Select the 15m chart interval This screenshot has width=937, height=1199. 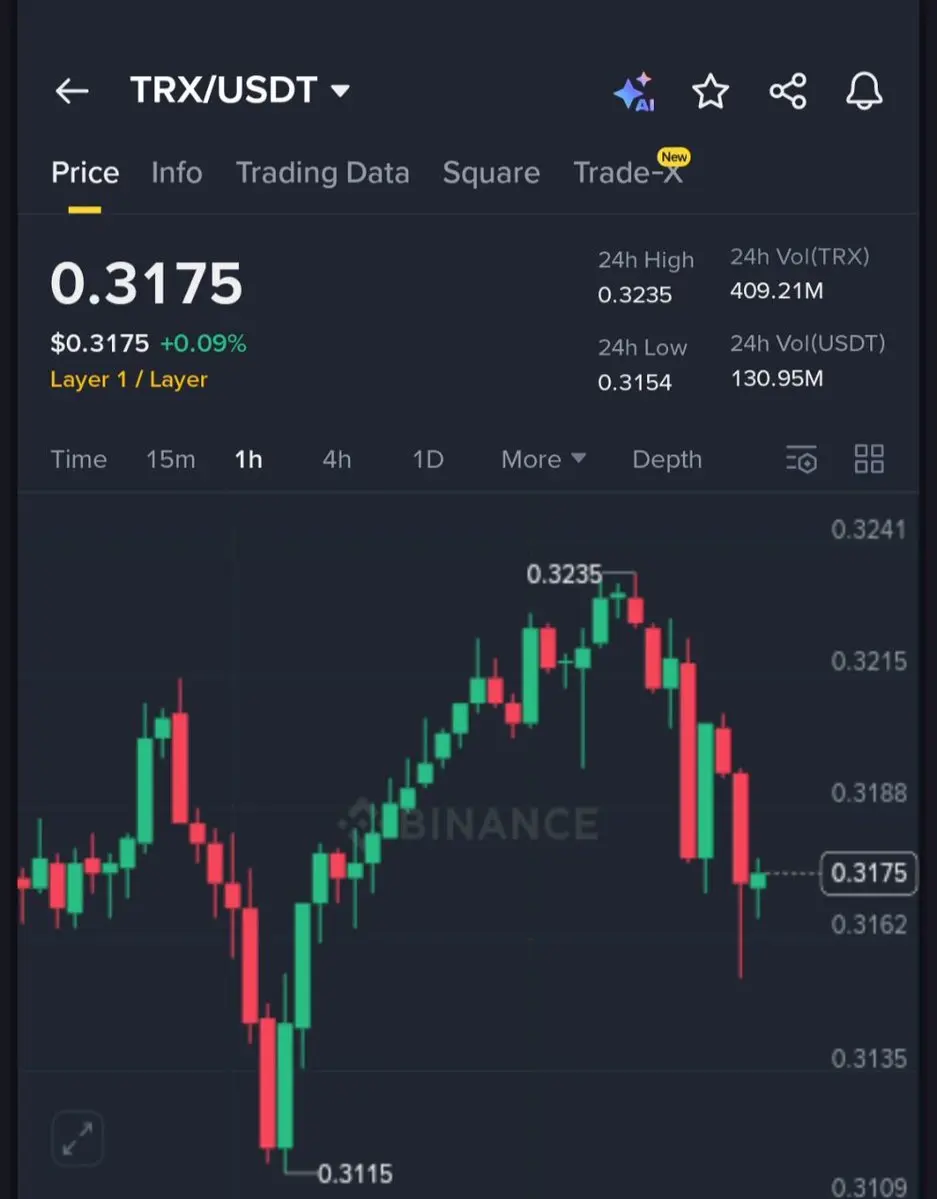(x=170, y=460)
